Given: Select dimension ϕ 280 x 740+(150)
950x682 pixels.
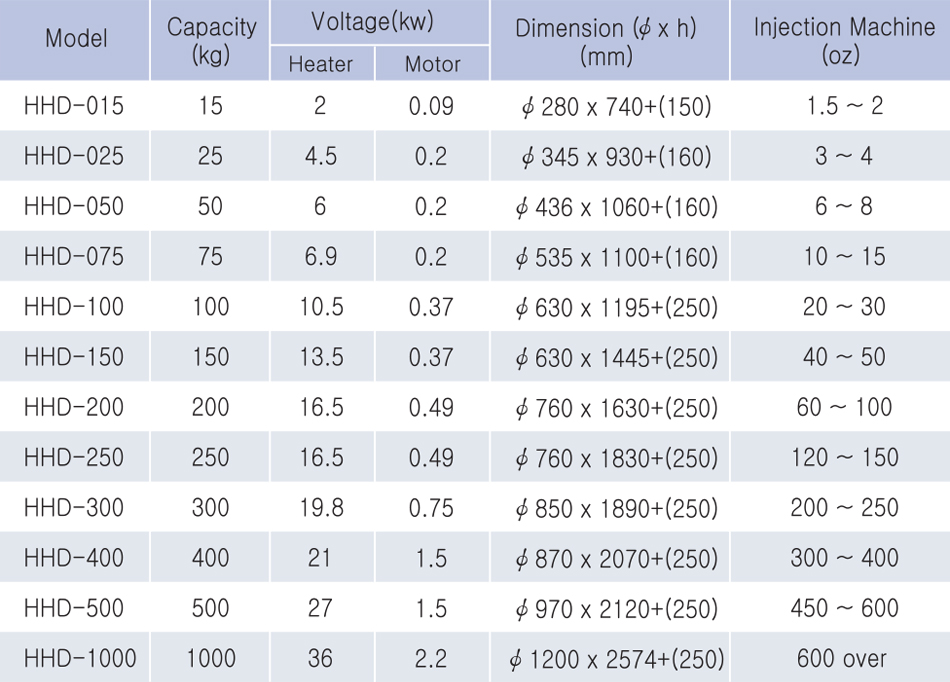Looking at the screenshot, I should pos(616,106).
